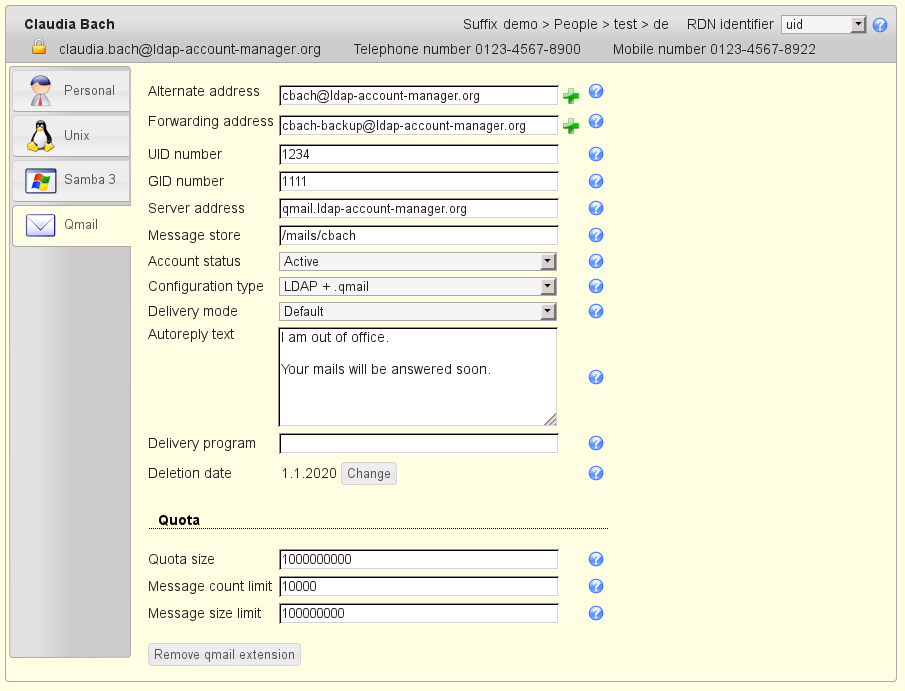This screenshot has width=905, height=691.
Task: Switch to the Personal tab
Action: click(70, 90)
